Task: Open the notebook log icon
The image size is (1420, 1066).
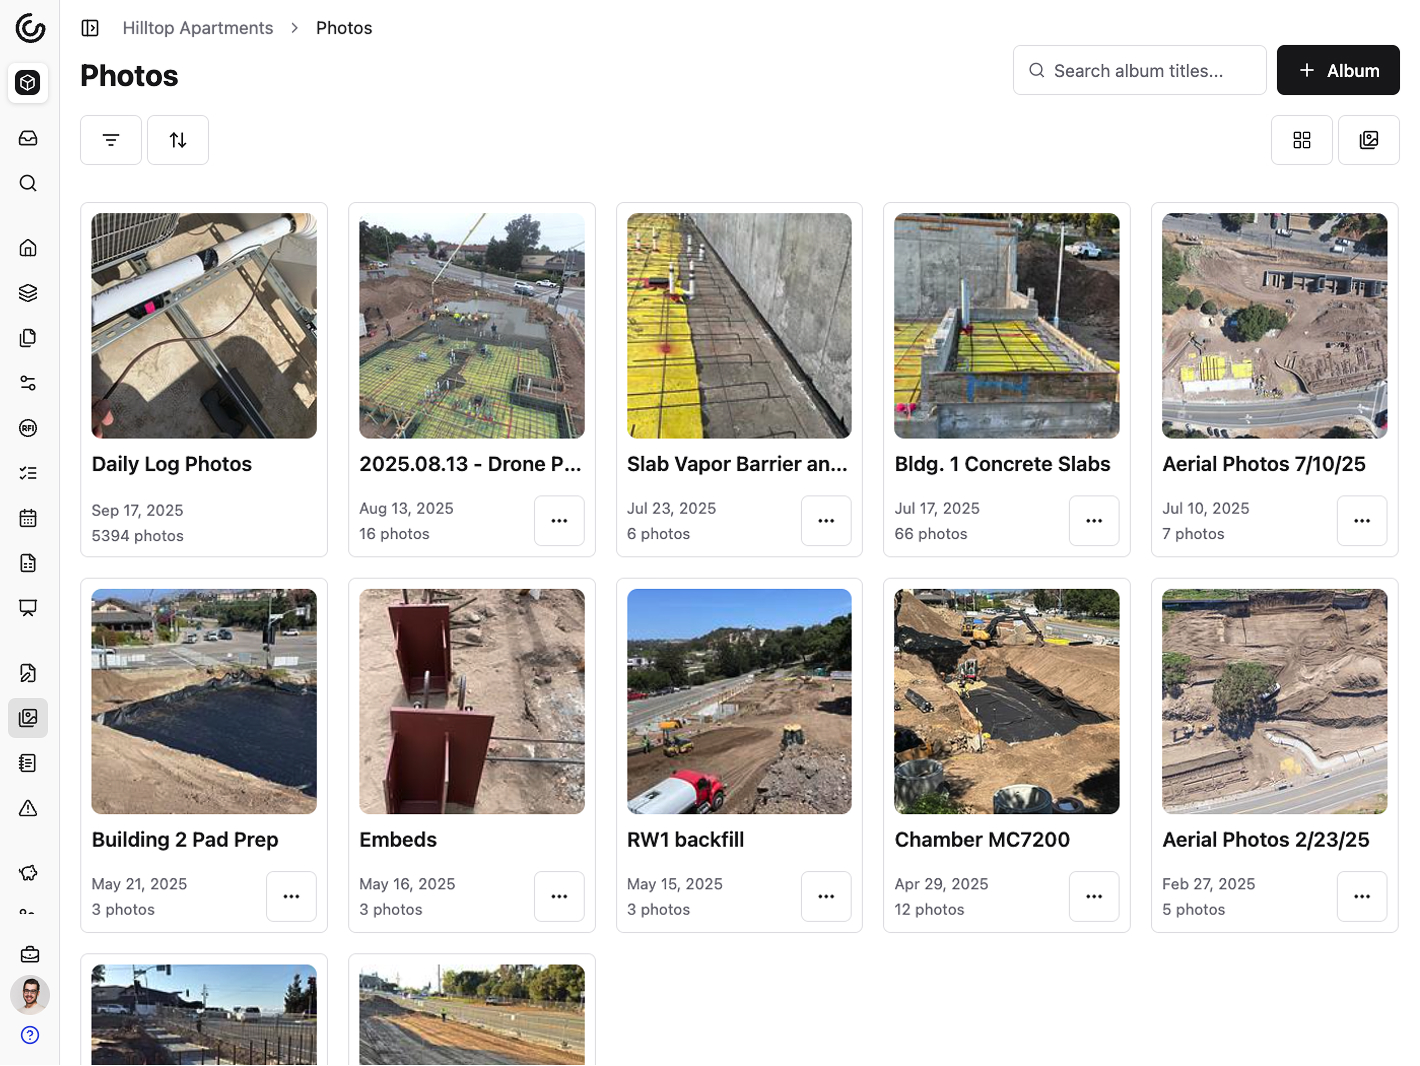Action: pos(28,763)
